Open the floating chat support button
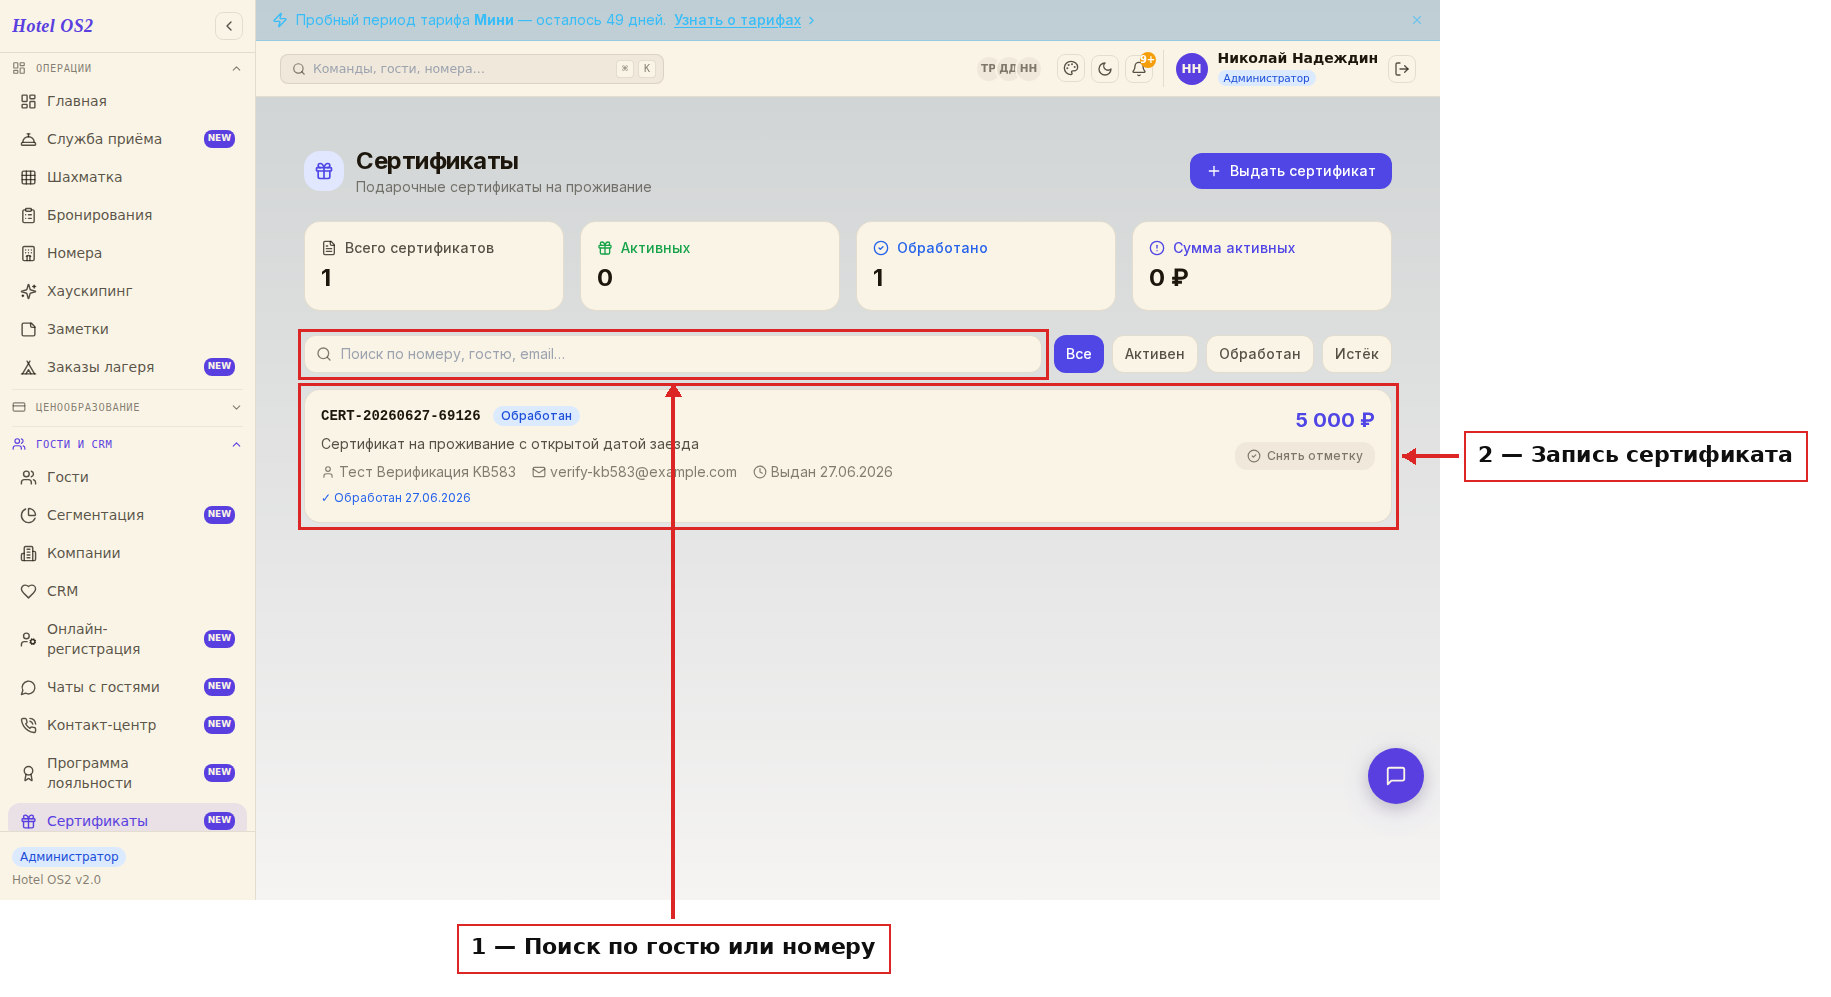1831x997 pixels. click(1396, 776)
